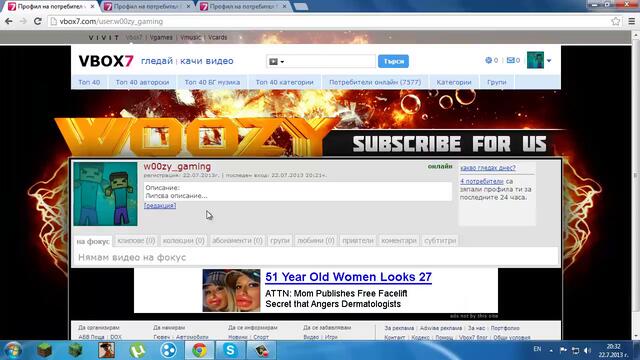Switch to the third browser tab
640x360 pixels.
click(244, 7)
